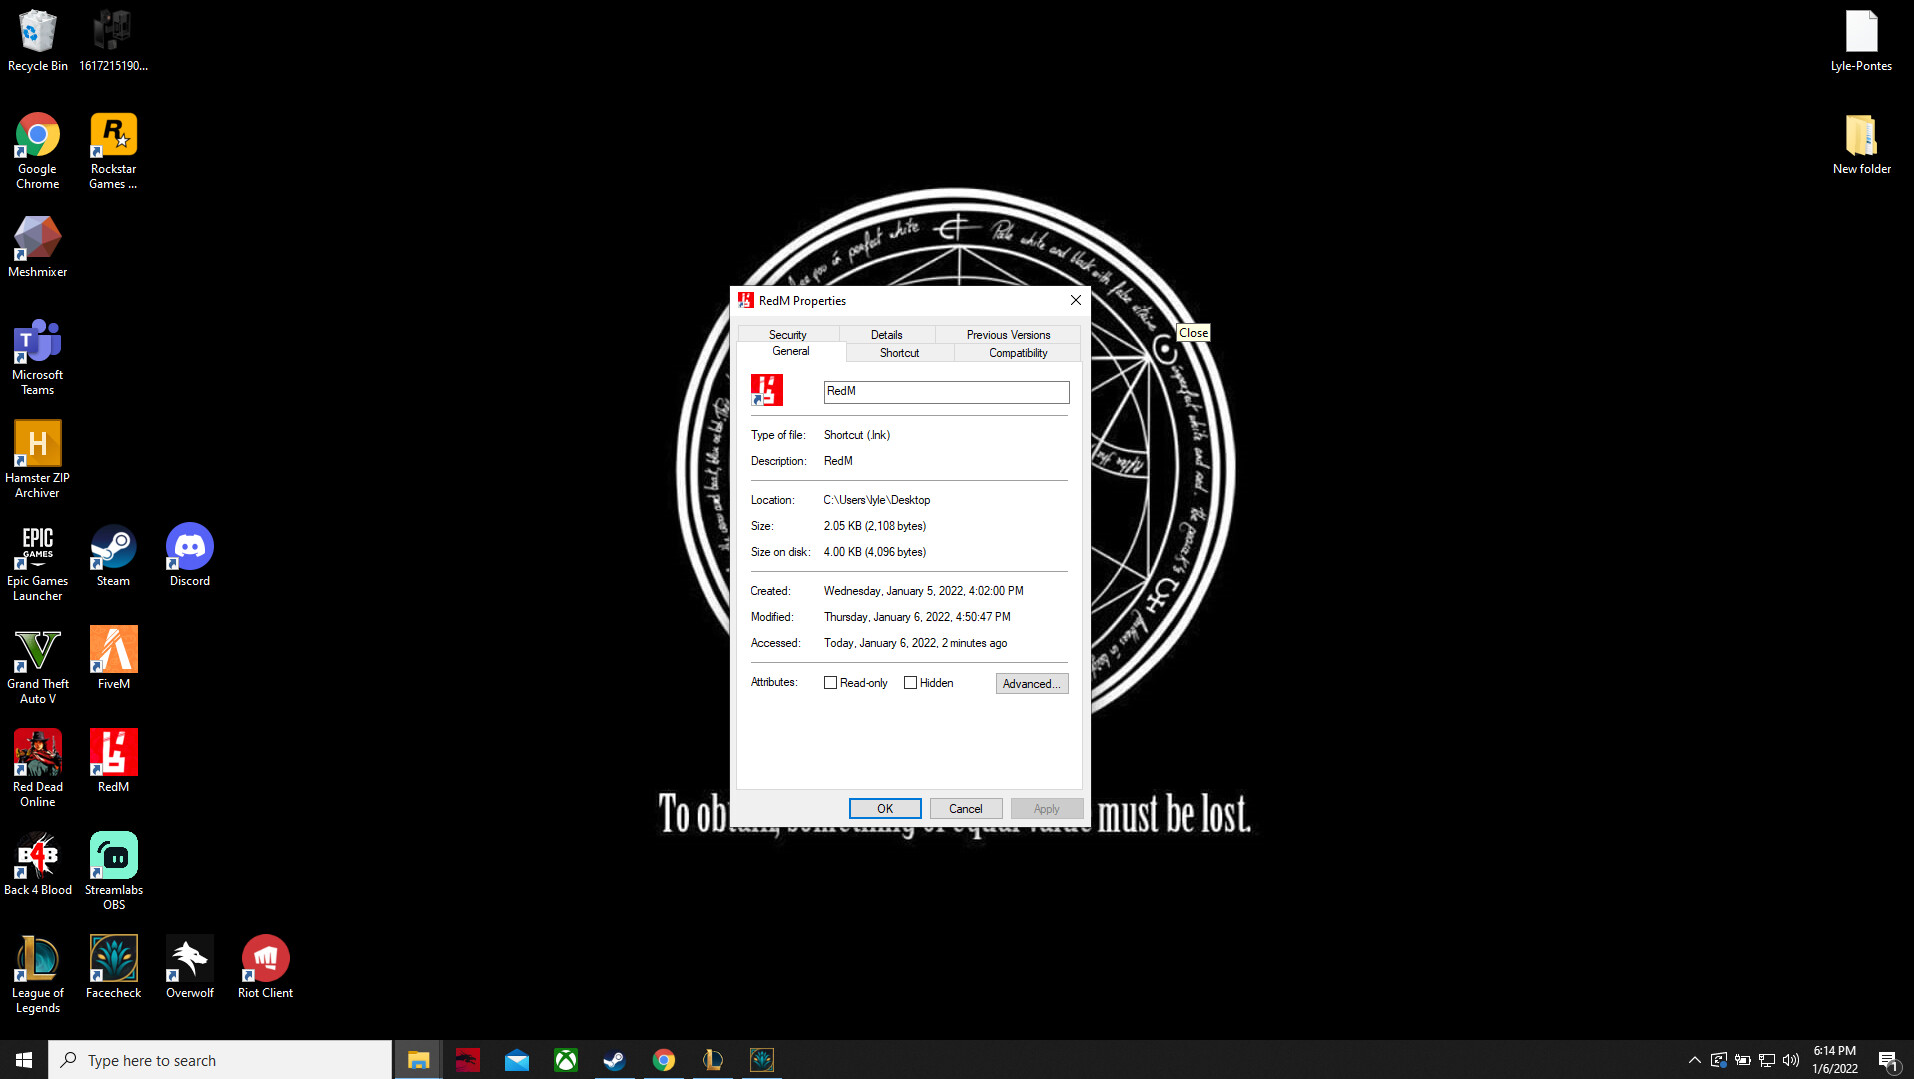This screenshot has height=1079, width=1914.
Task: Switch to the General tab
Action: click(791, 352)
